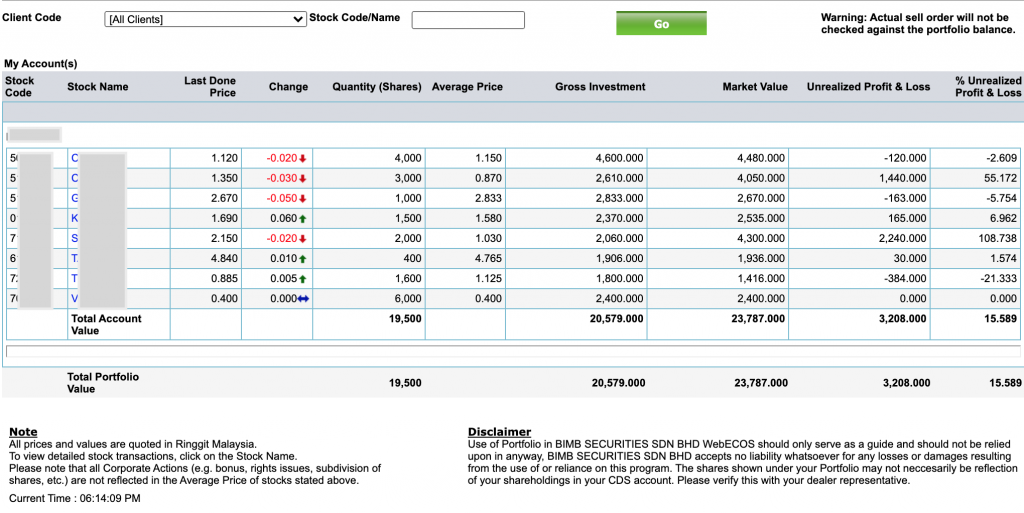This screenshot has height=513, width=1024.
Task: Select unrealized profit 1,440.000
Action: pos(902,178)
